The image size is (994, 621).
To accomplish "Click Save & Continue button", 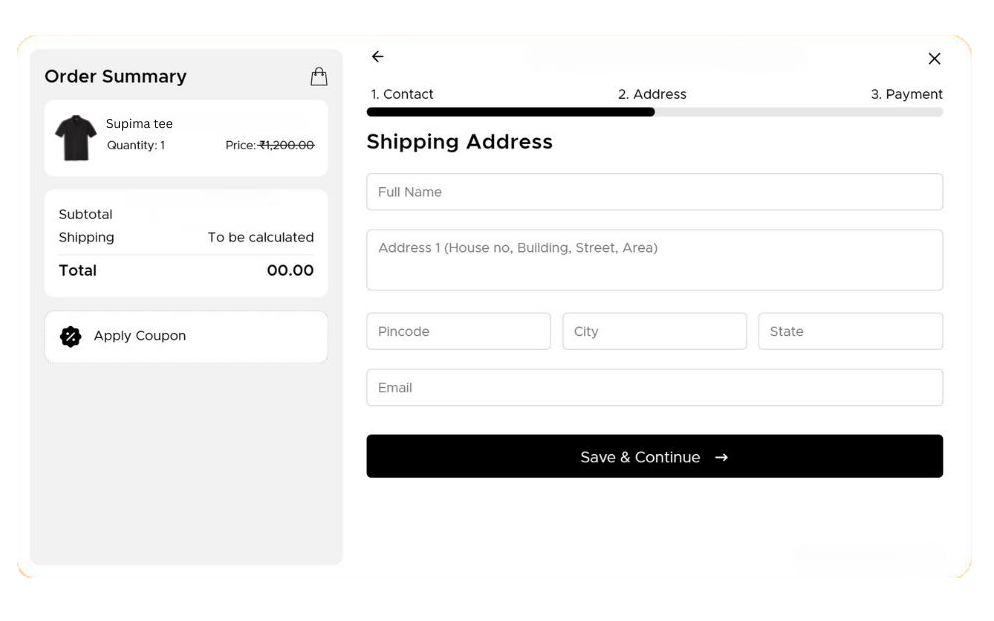I will [x=654, y=456].
